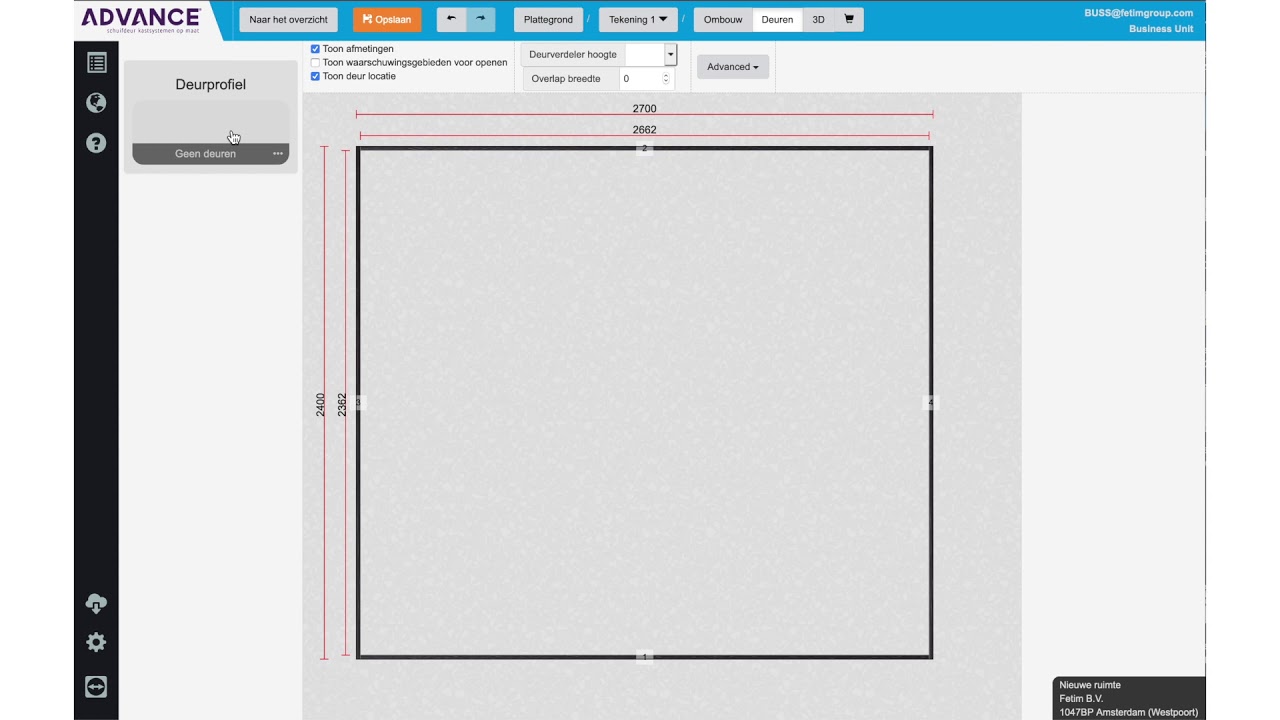The height and width of the screenshot is (720, 1280).
Task: Expand the Advanced dropdown
Action: (x=732, y=67)
